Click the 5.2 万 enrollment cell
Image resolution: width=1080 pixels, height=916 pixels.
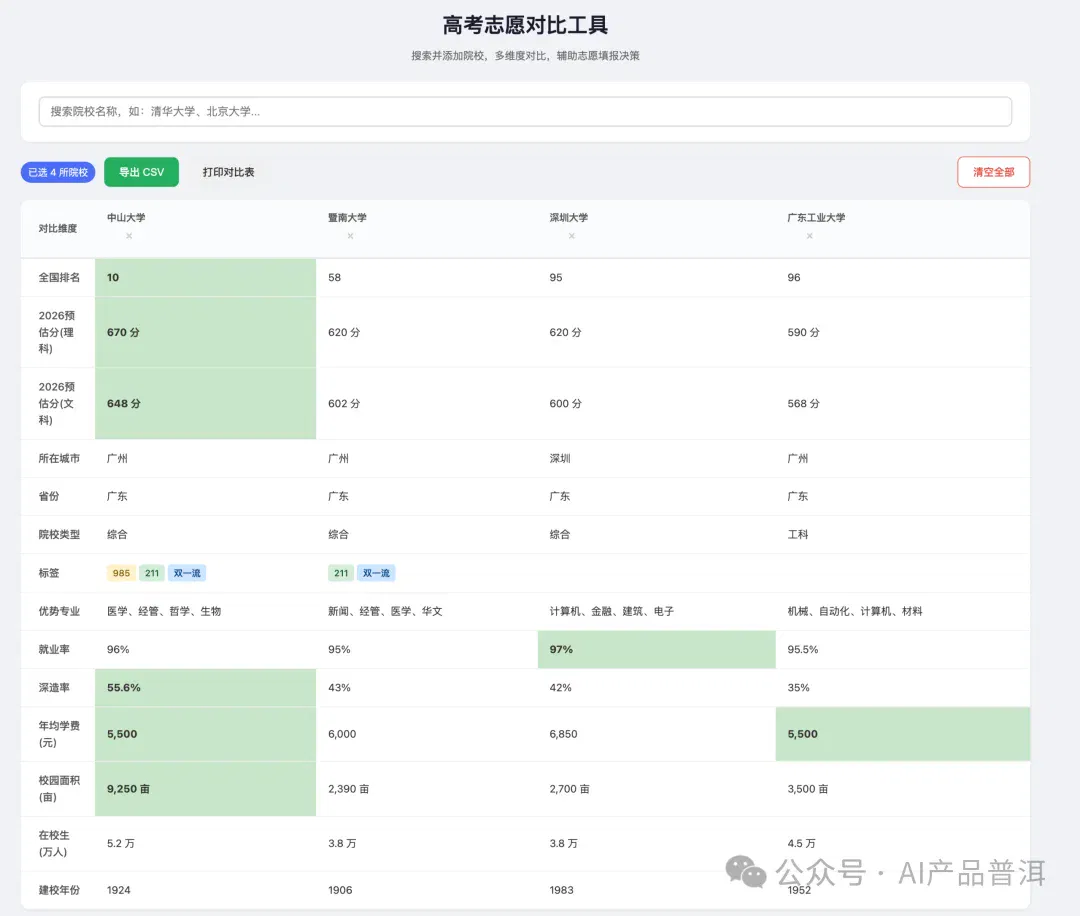(205, 844)
